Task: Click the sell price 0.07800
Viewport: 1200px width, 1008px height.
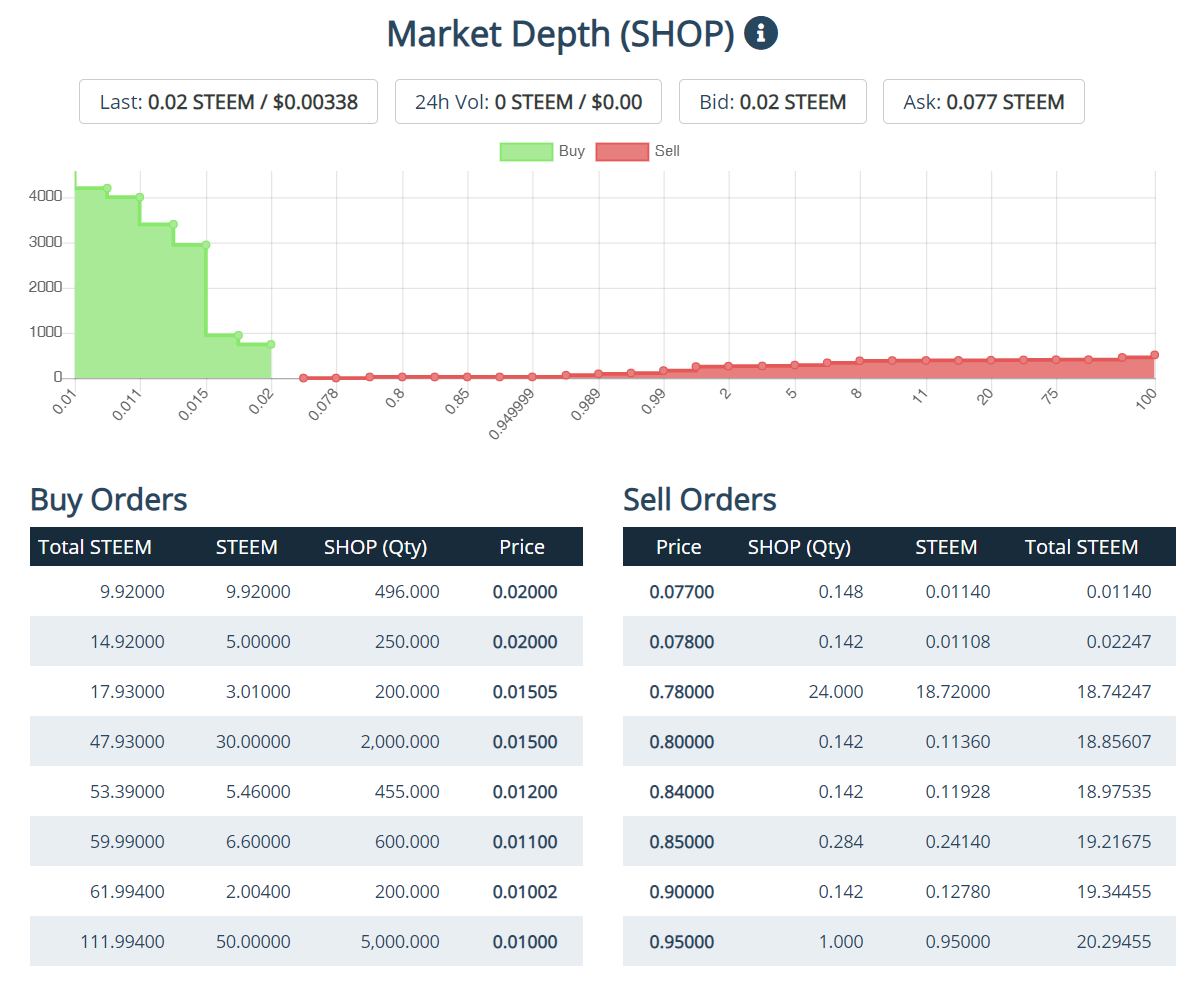Action: click(682, 641)
